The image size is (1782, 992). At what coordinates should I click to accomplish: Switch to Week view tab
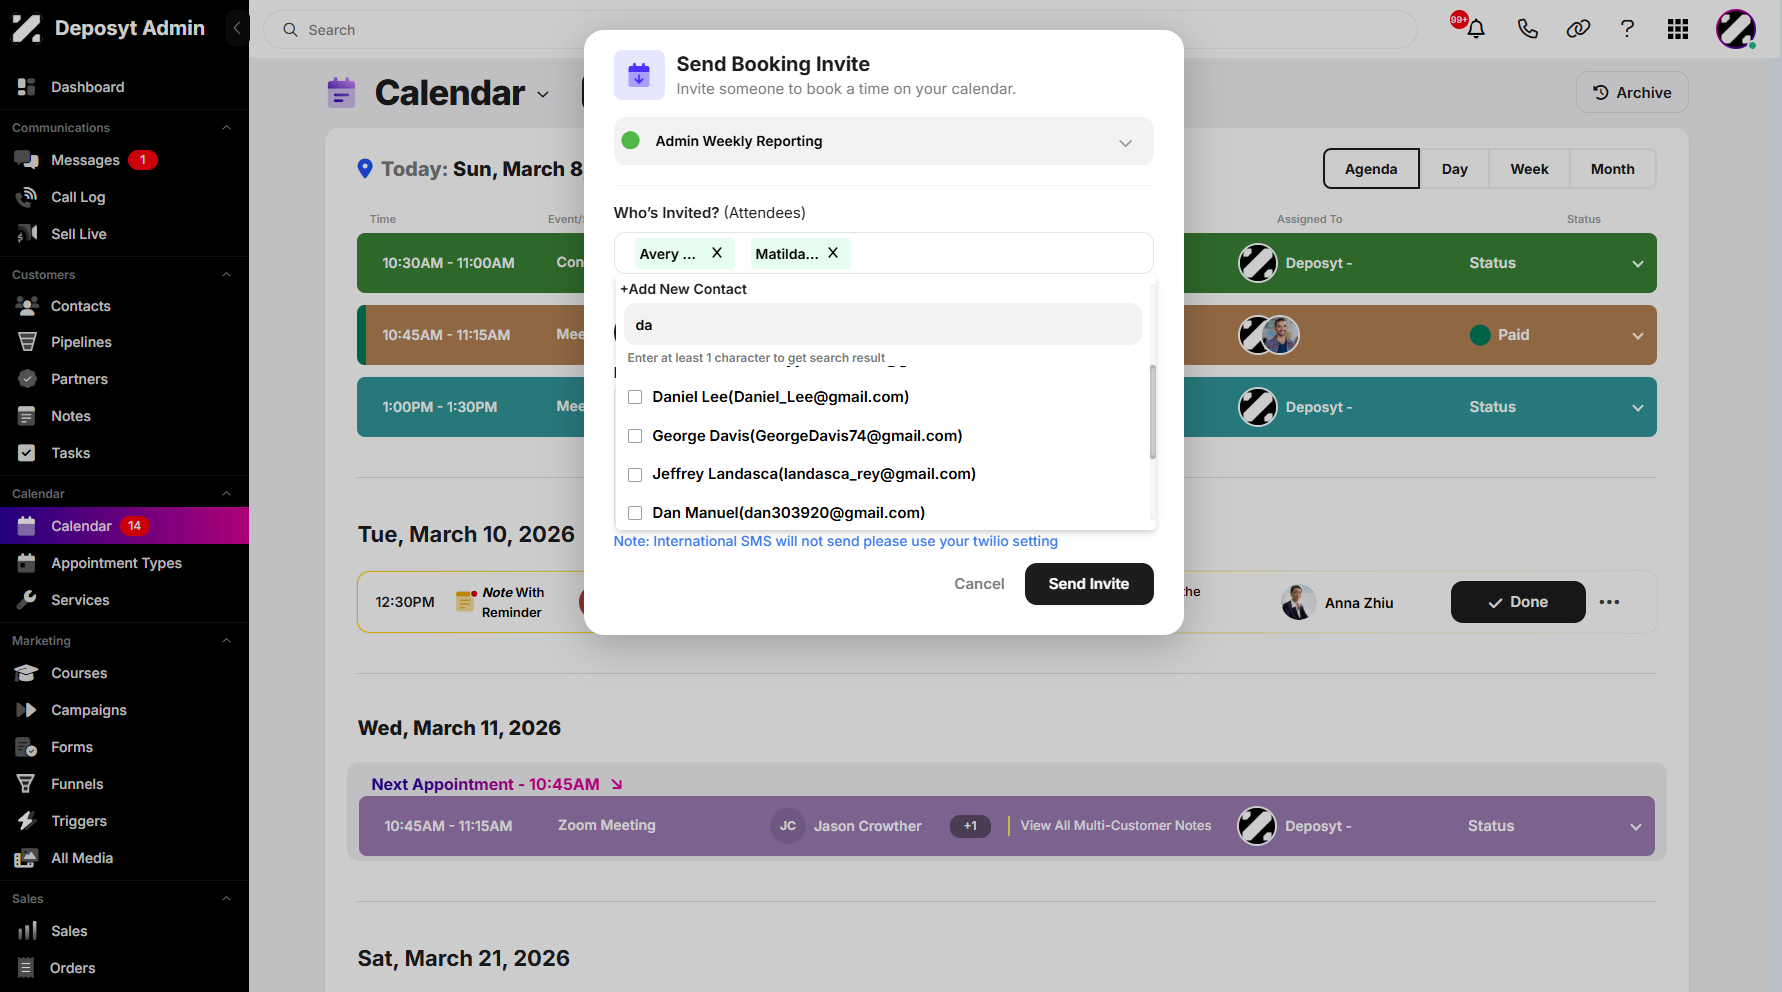[1529, 169]
